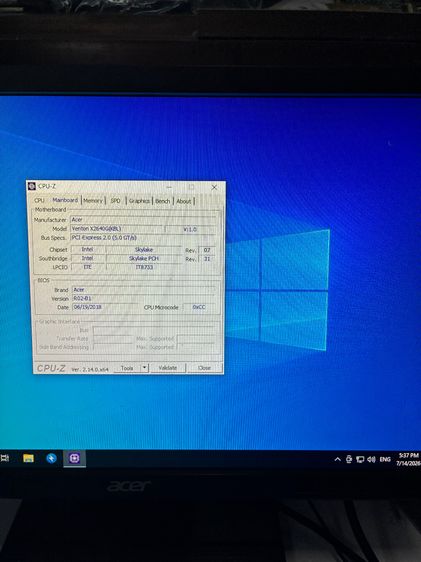Click the Chipset Skylake field
421x562 pixels.
point(144,249)
